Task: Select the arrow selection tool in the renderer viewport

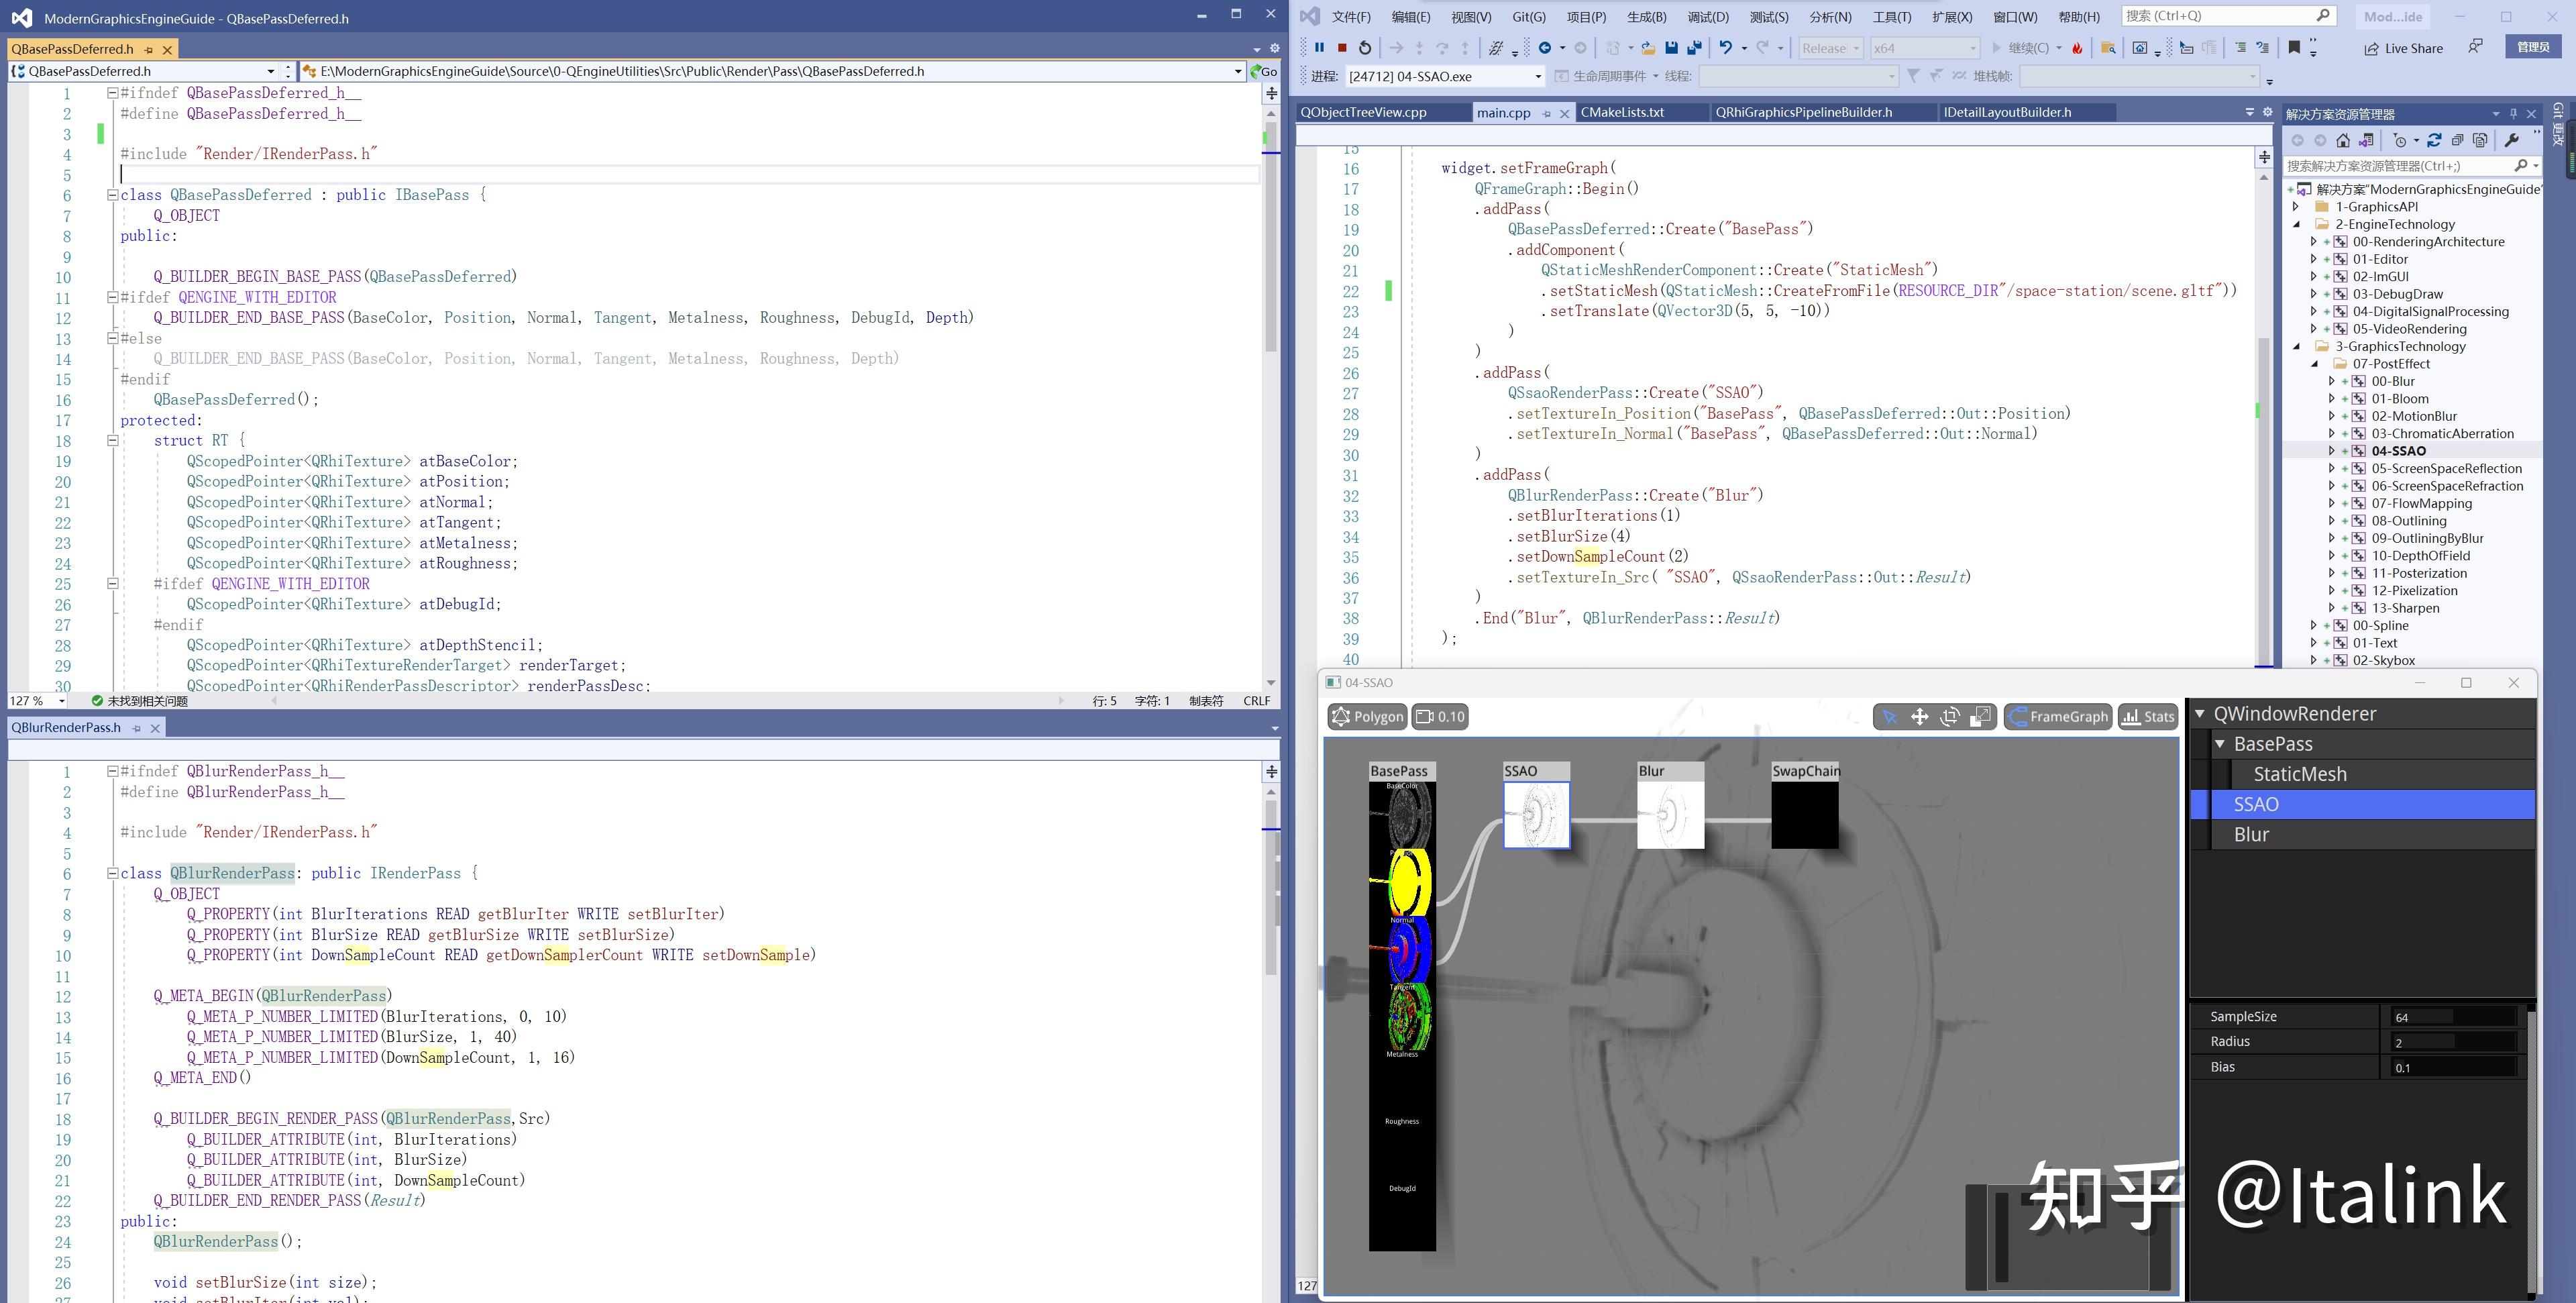Action: [x=1890, y=716]
